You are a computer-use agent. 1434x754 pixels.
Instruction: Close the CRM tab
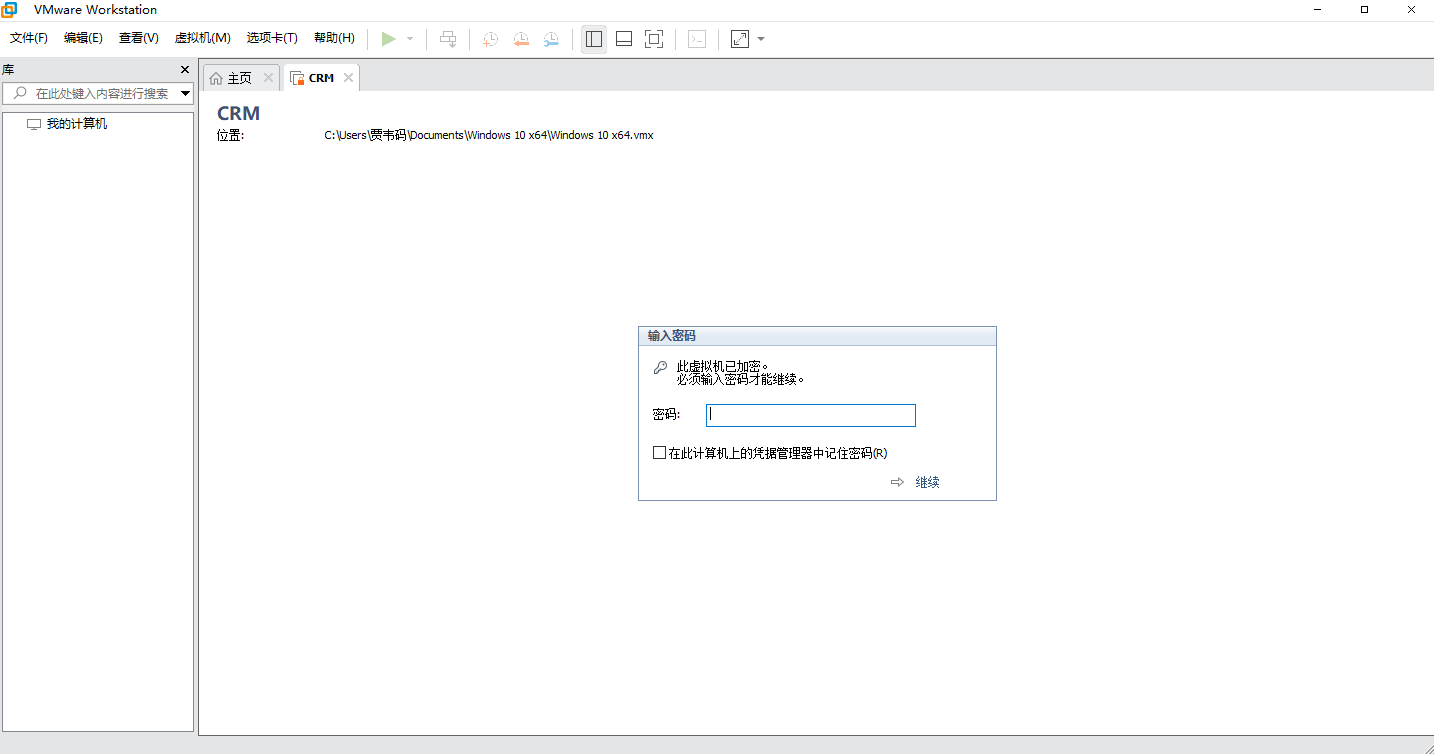click(348, 77)
